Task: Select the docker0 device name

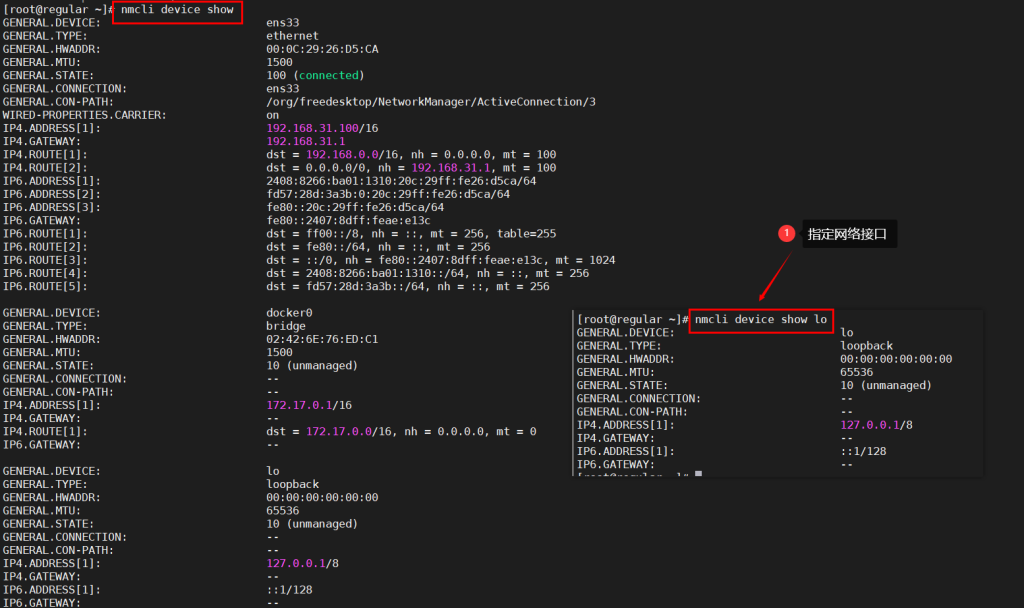Action: [x=289, y=312]
